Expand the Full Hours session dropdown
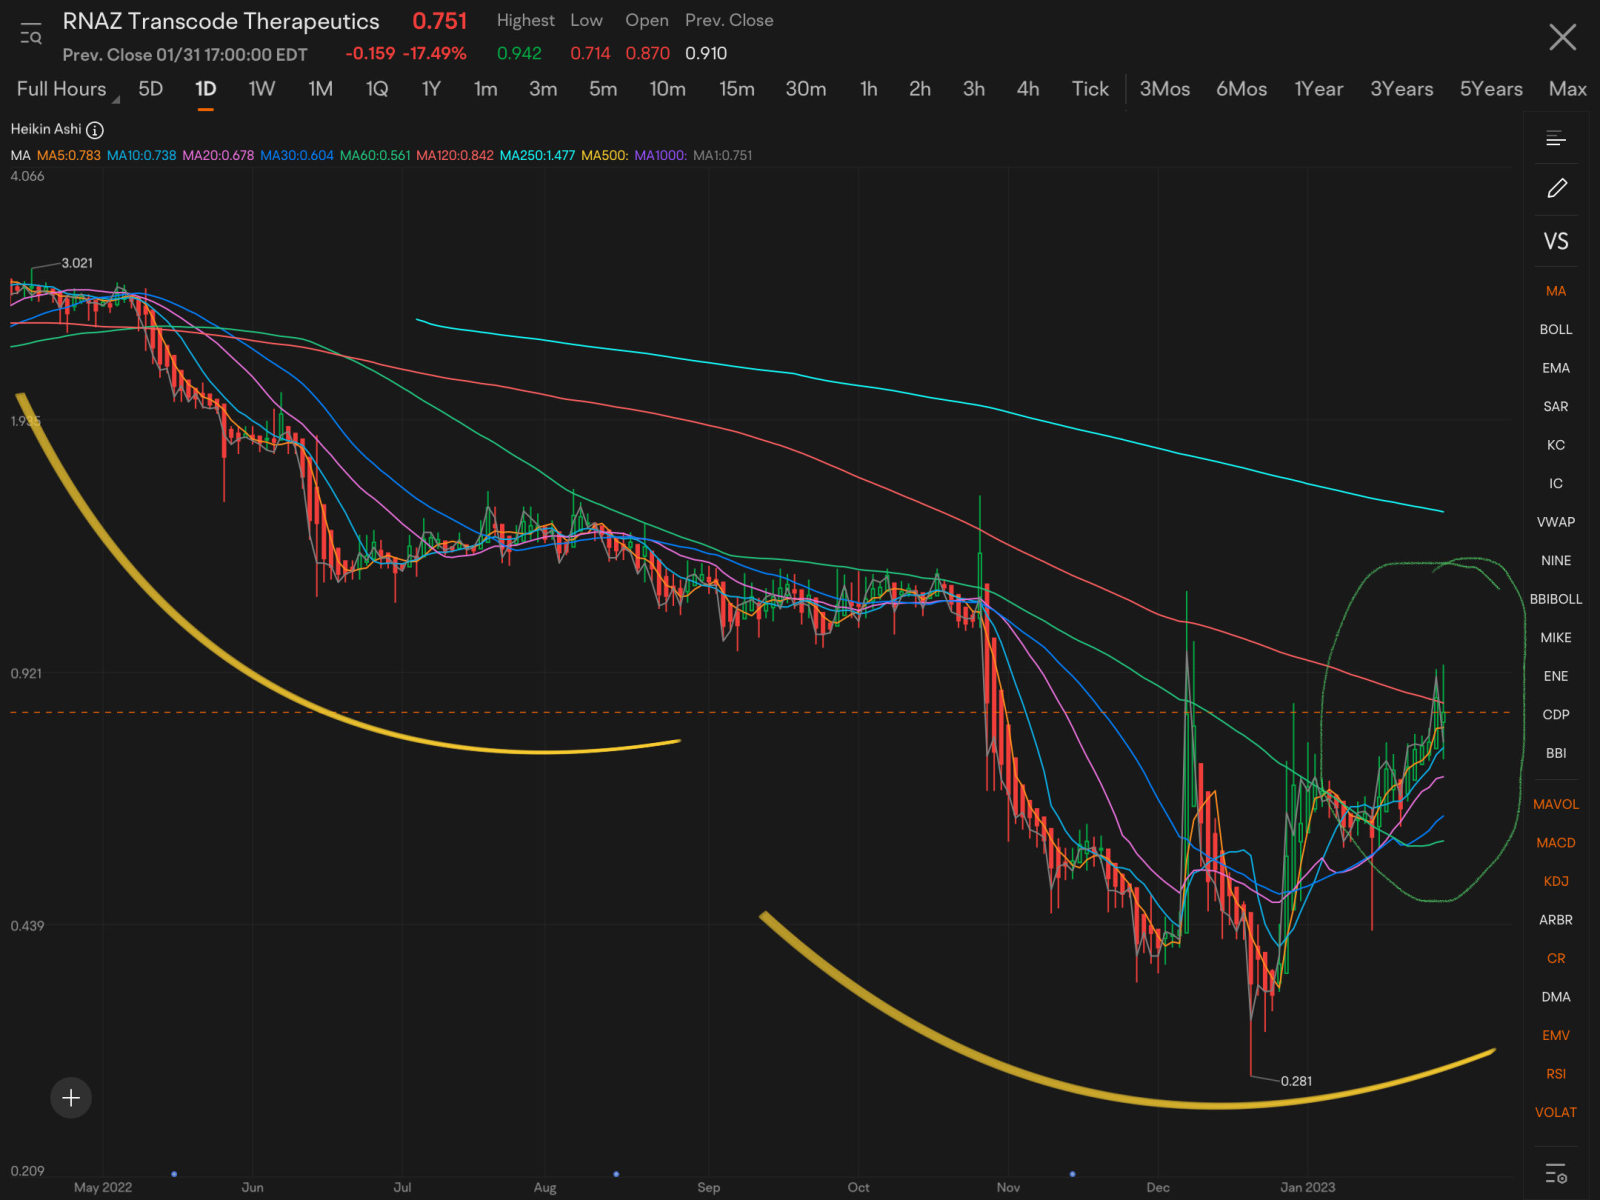 (67, 89)
